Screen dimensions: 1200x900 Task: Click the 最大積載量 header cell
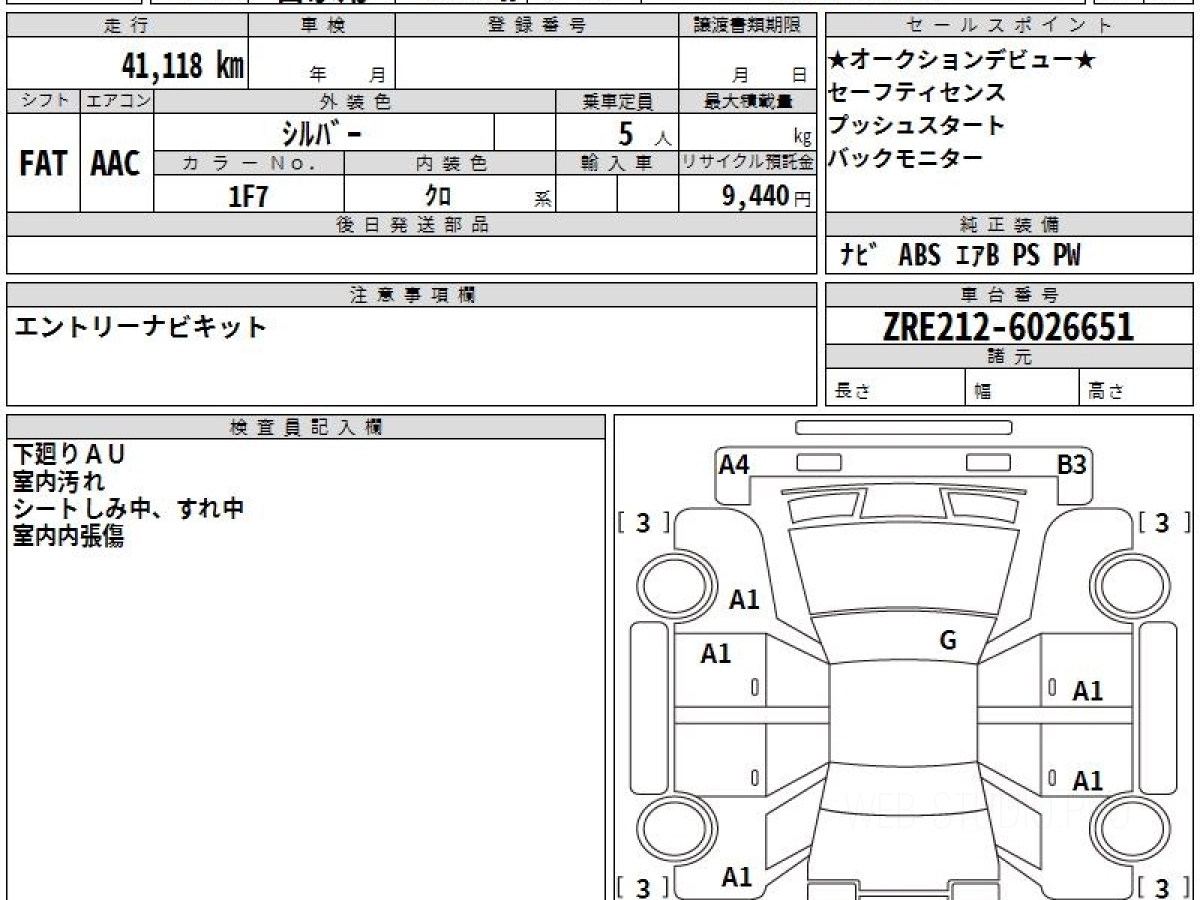pyautogui.click(x=747, y=101)
